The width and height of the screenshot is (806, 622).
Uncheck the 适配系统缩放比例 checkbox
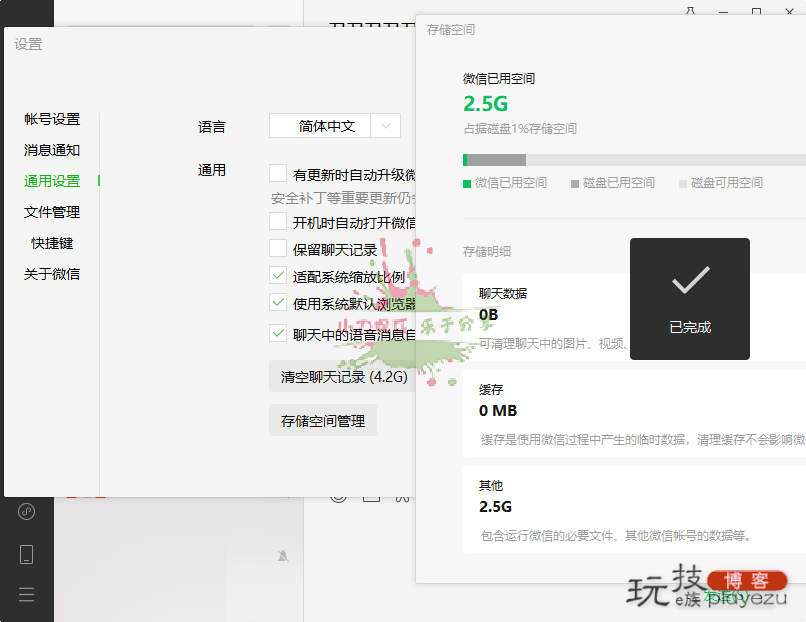[278, 276]
